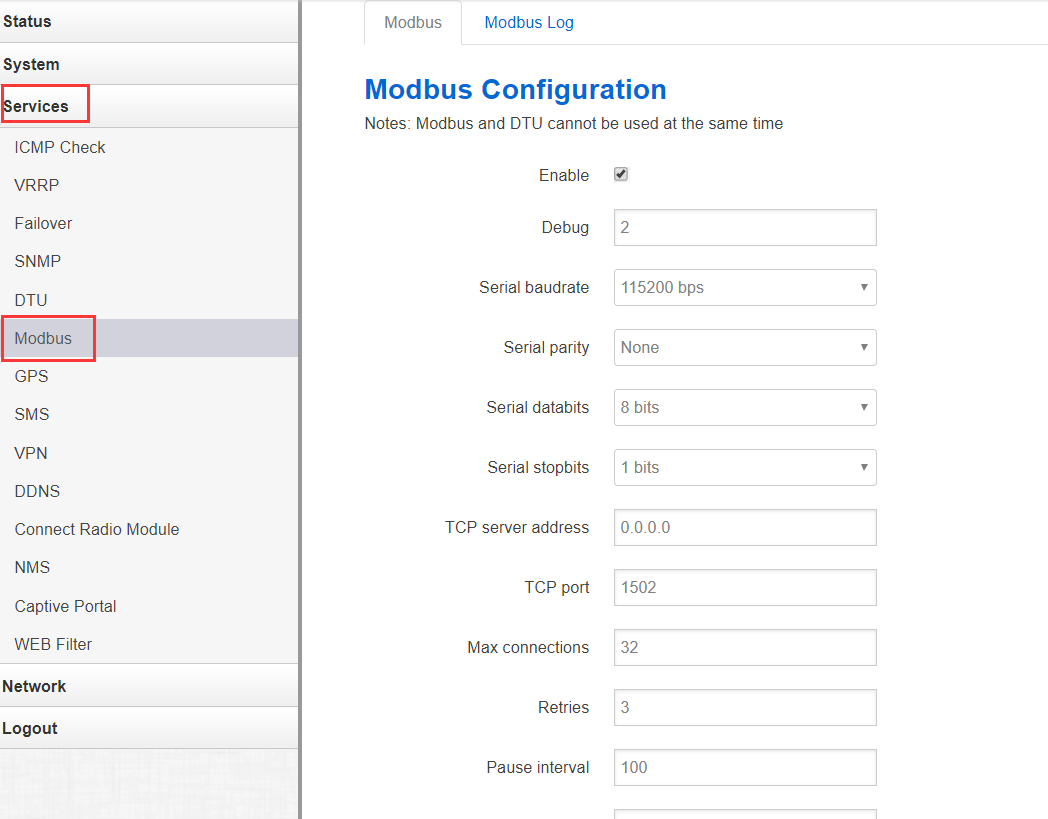Go to the VPN service page
Viewport: 1048px width, 819px height.
coord(31,453)
